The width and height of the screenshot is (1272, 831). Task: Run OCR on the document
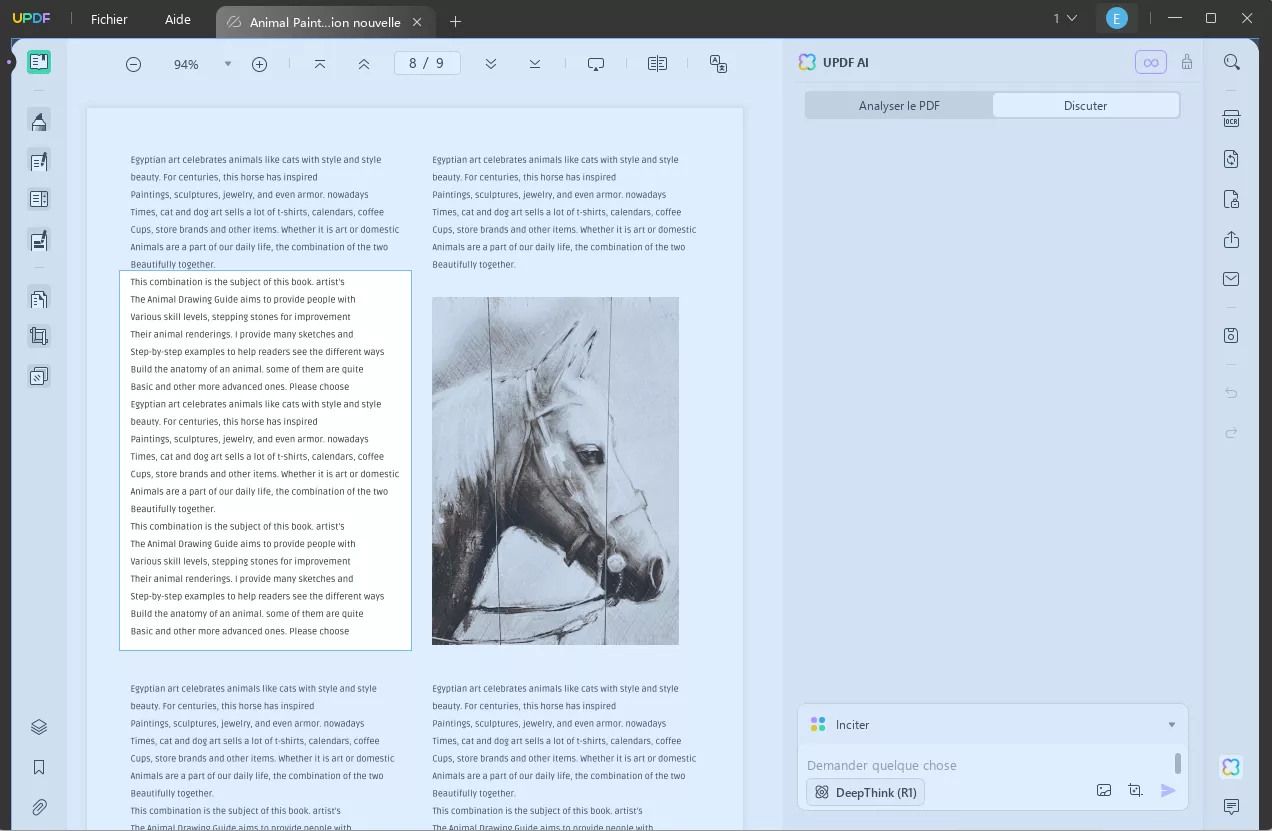coord(1231,120)
